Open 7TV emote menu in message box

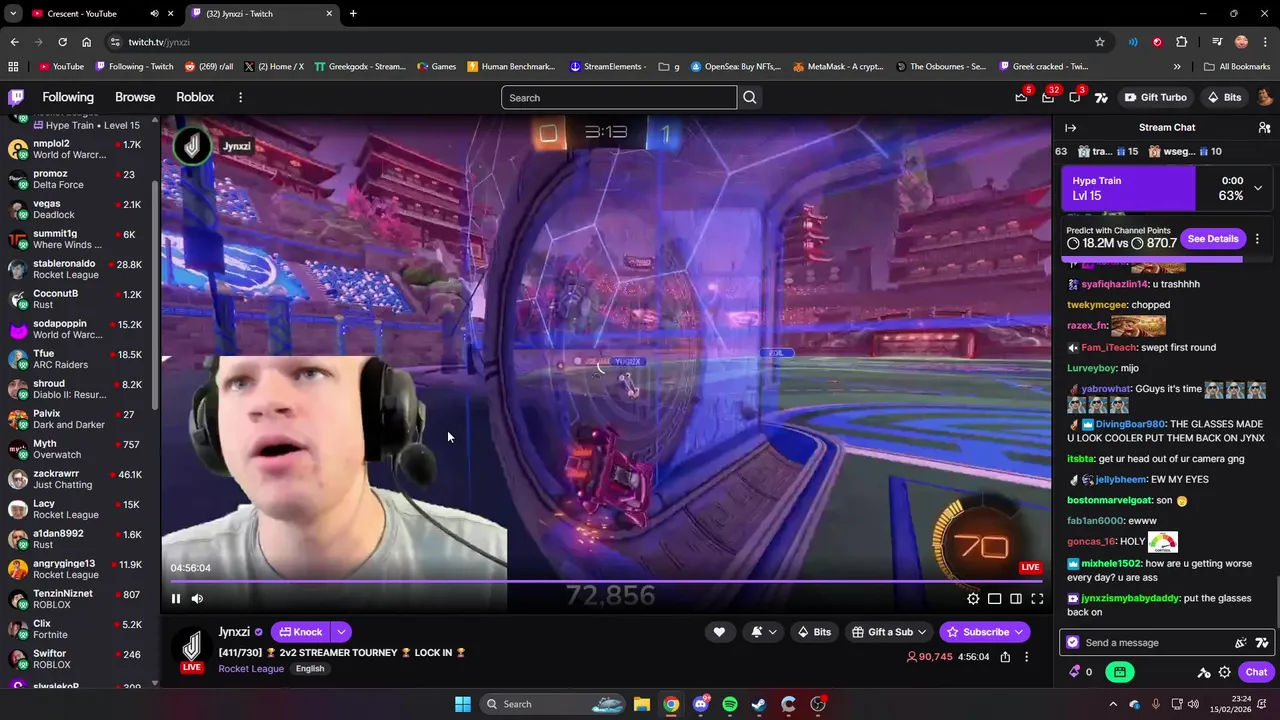[x=1262, y=643]
